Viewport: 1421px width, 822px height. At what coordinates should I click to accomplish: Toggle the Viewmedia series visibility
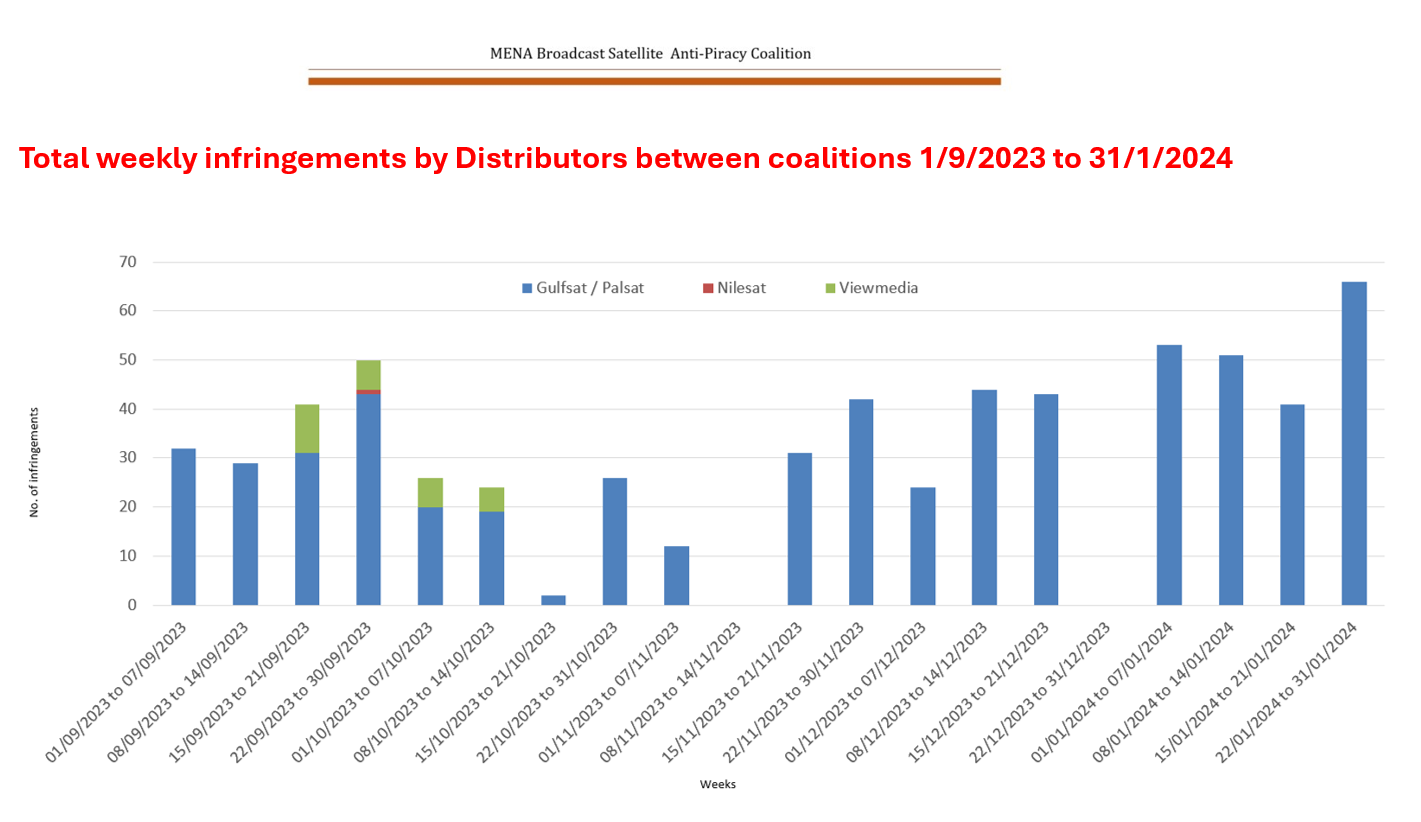pyautogui.click(x=880, y=288)
